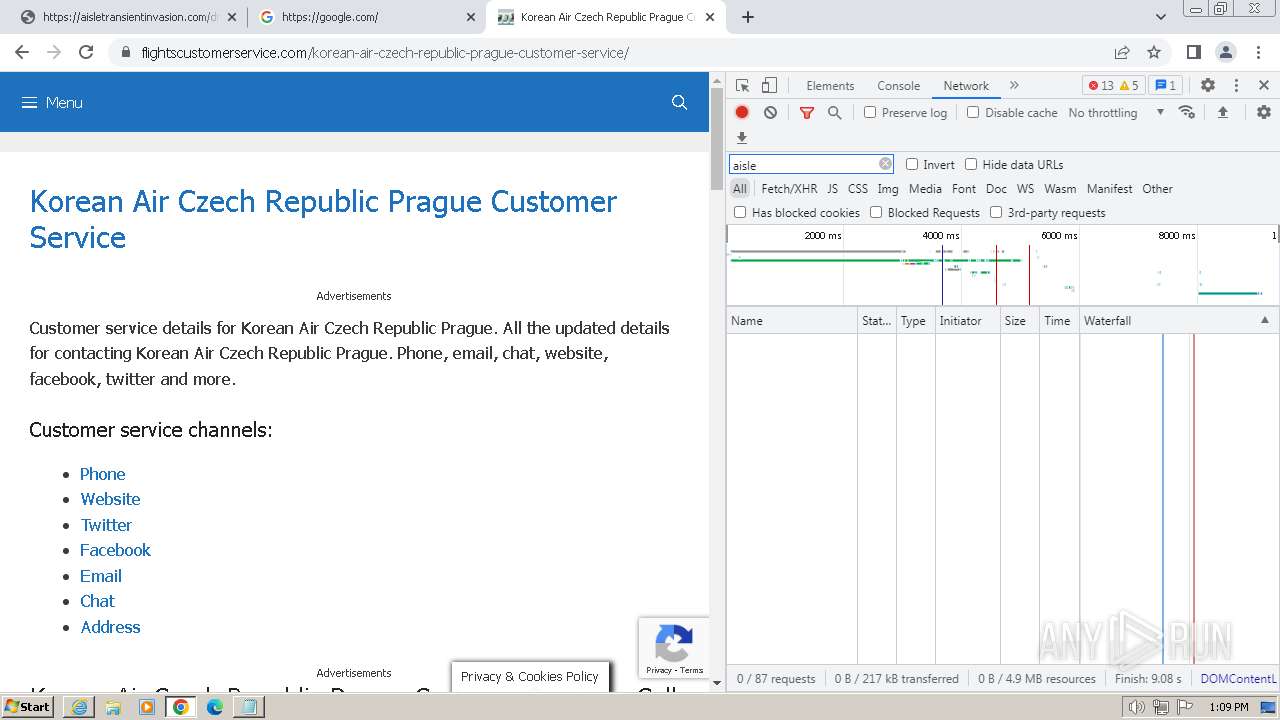
Task: Tick the Invert filter checkbox
Action: [x=912, y=164]
